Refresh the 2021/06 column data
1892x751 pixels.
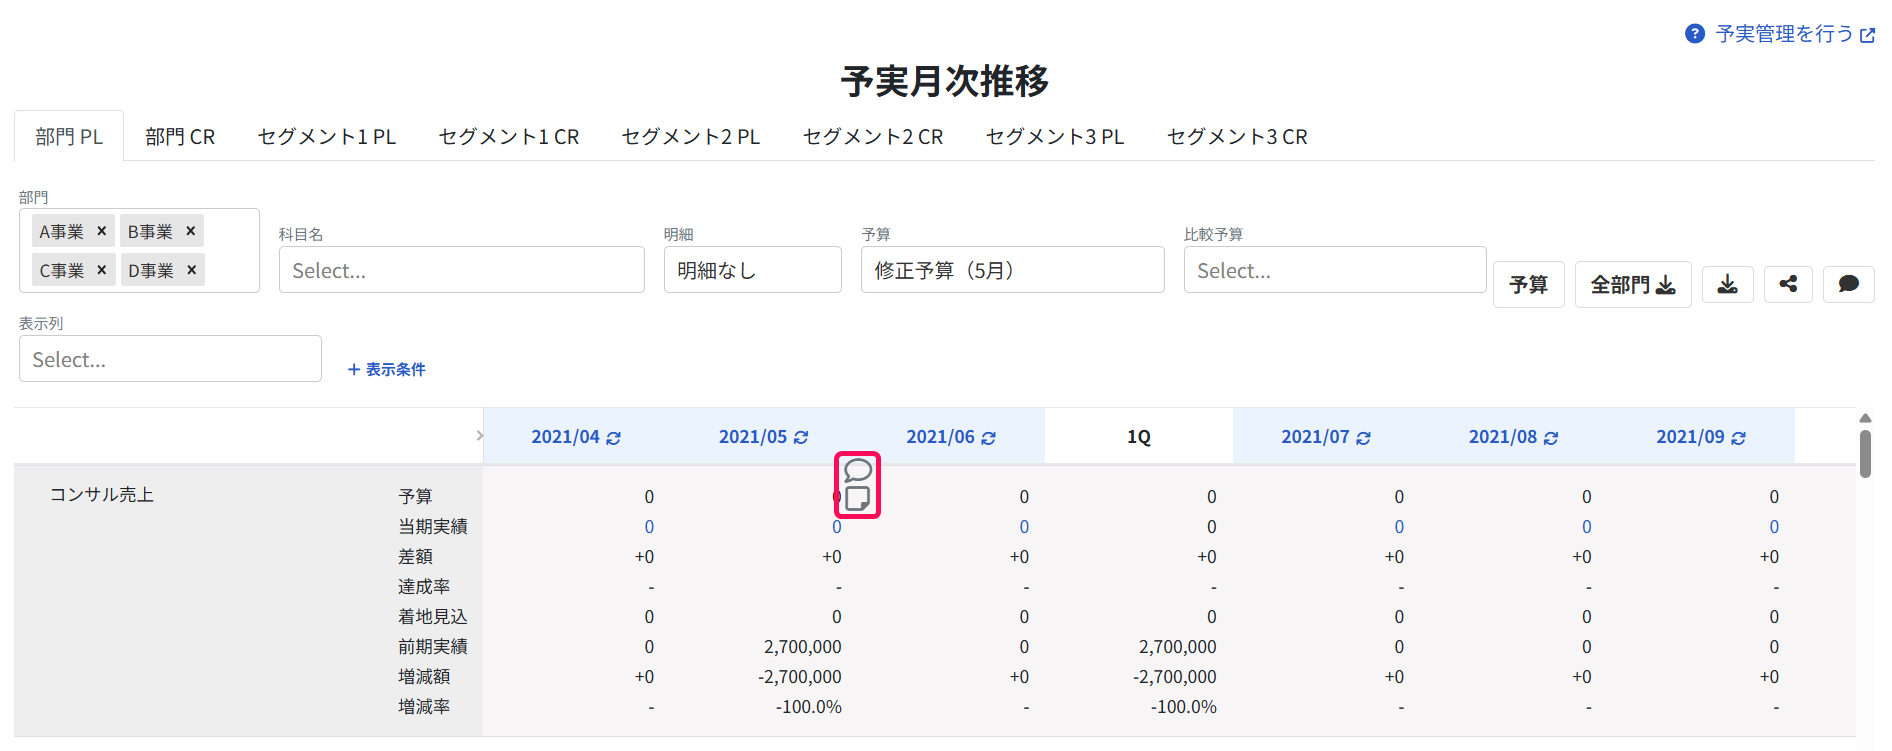pos(988,438)
